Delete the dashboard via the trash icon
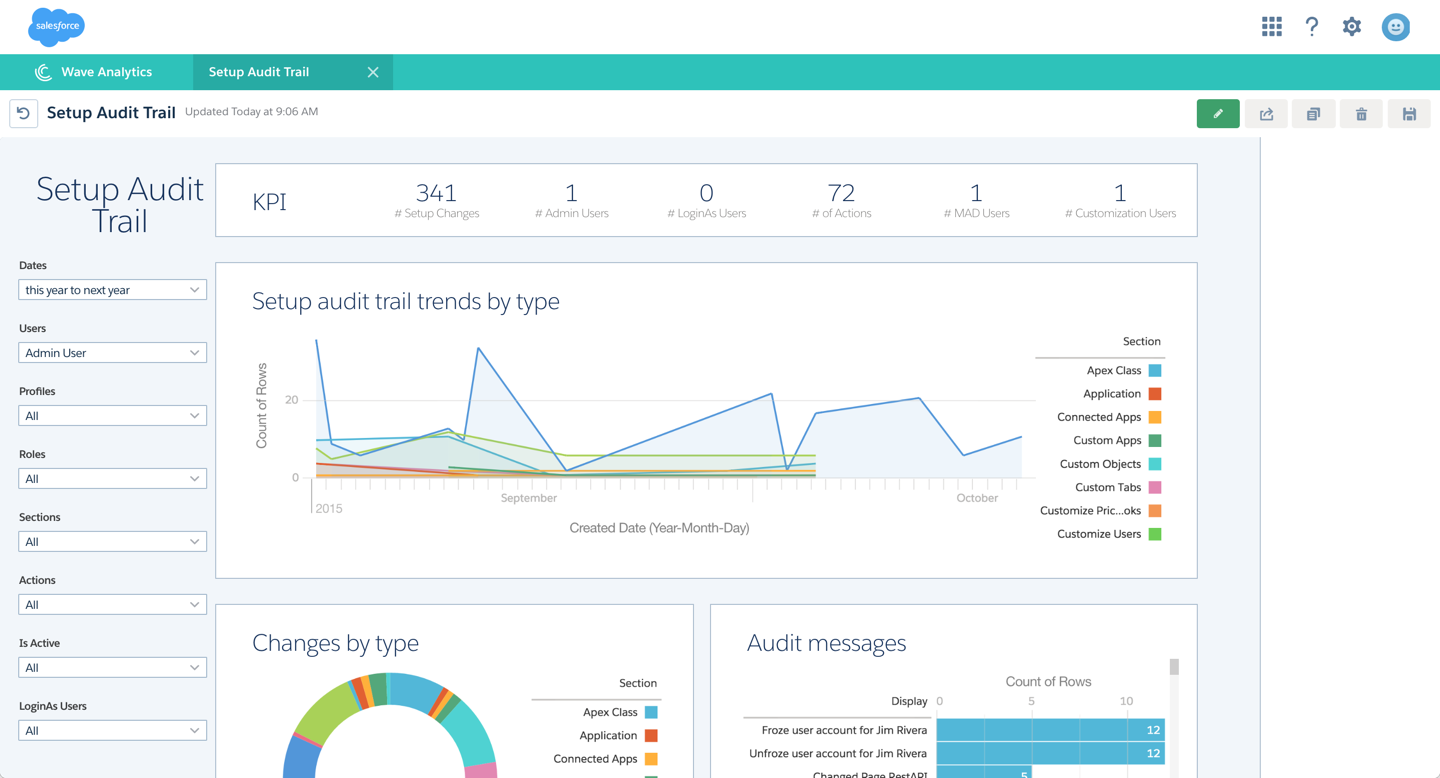 point(1361,113)
